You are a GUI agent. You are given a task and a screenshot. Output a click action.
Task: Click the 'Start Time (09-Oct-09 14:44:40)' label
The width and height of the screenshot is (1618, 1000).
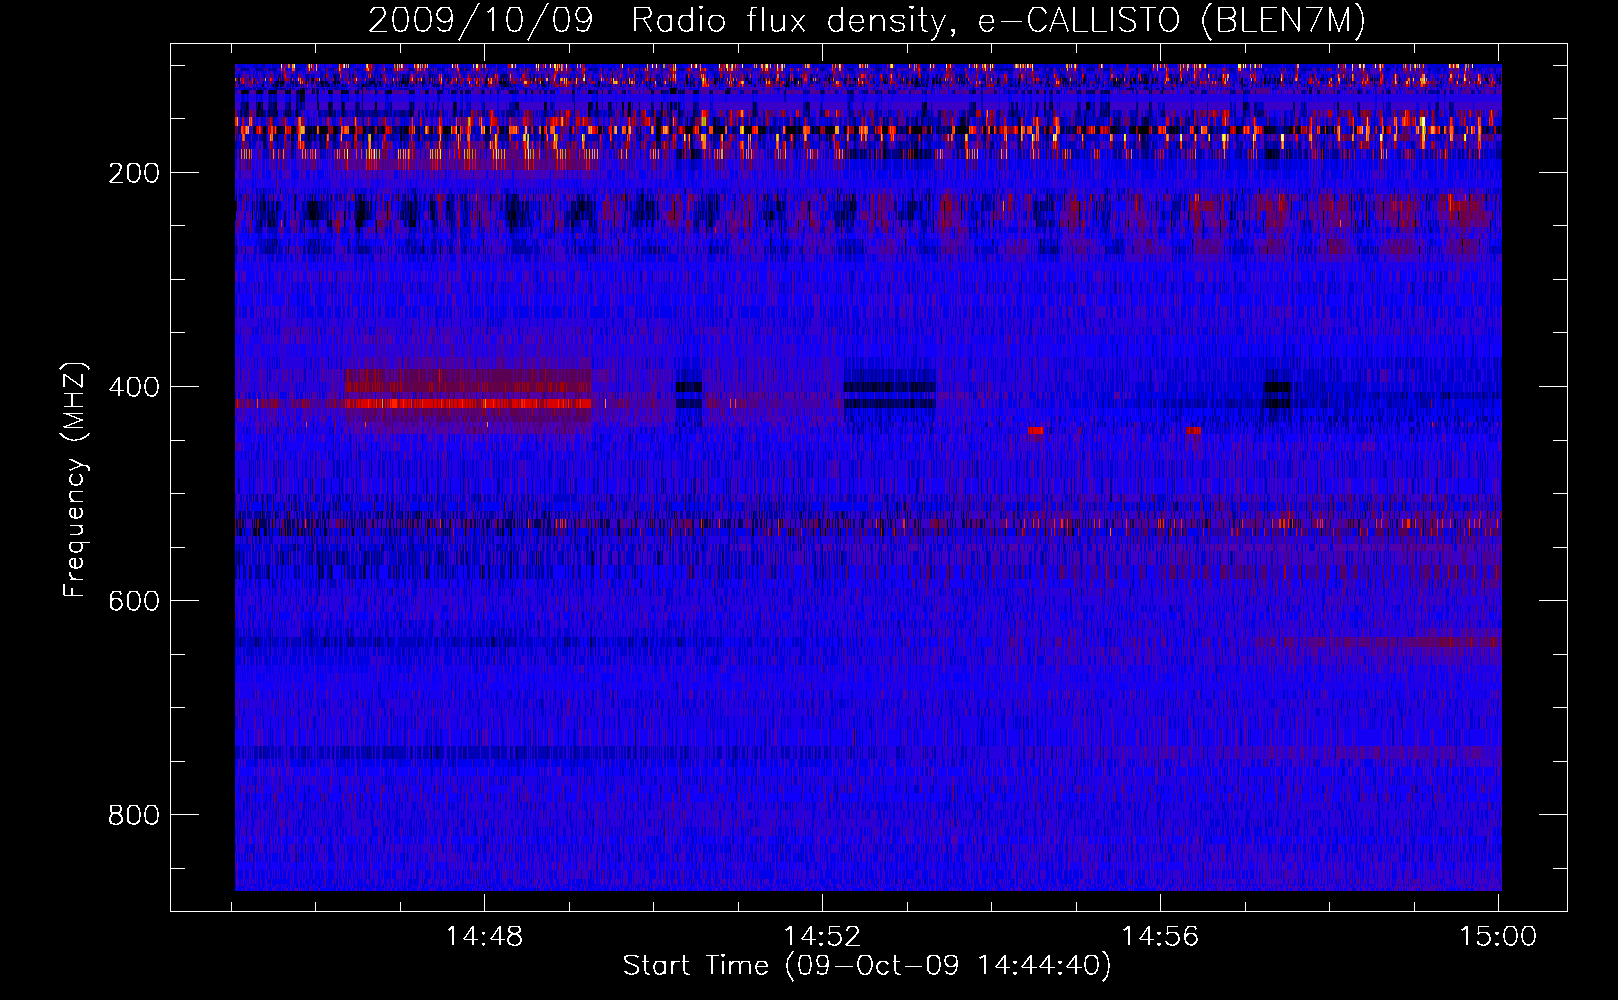pyautogui.click(x=867, y=966)
